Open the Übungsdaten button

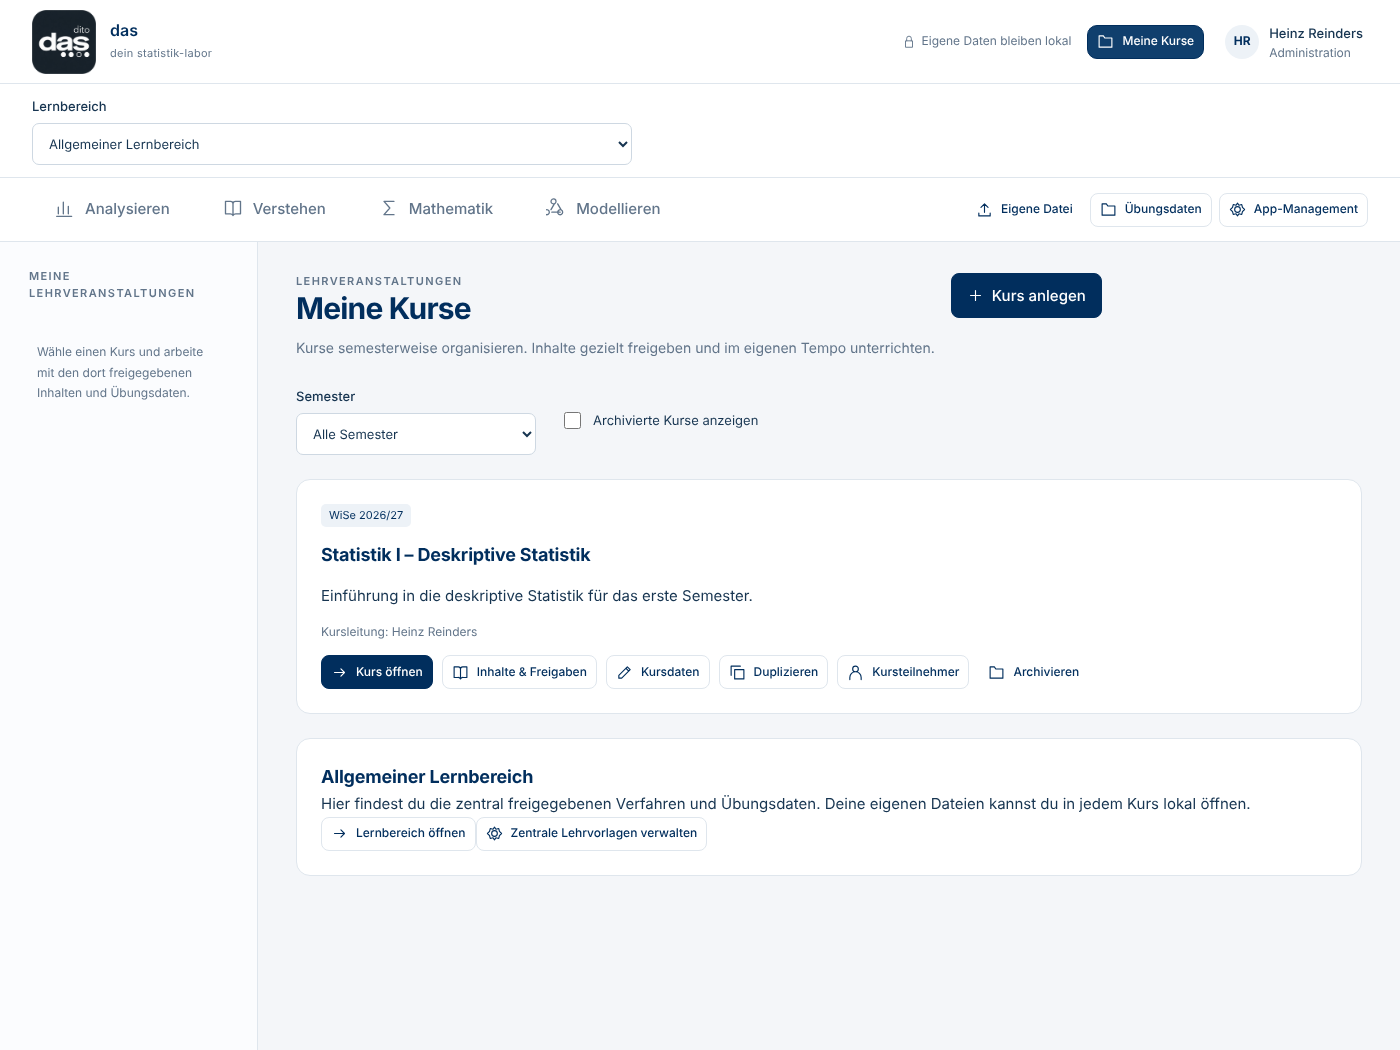click(x=1151, y=210)
